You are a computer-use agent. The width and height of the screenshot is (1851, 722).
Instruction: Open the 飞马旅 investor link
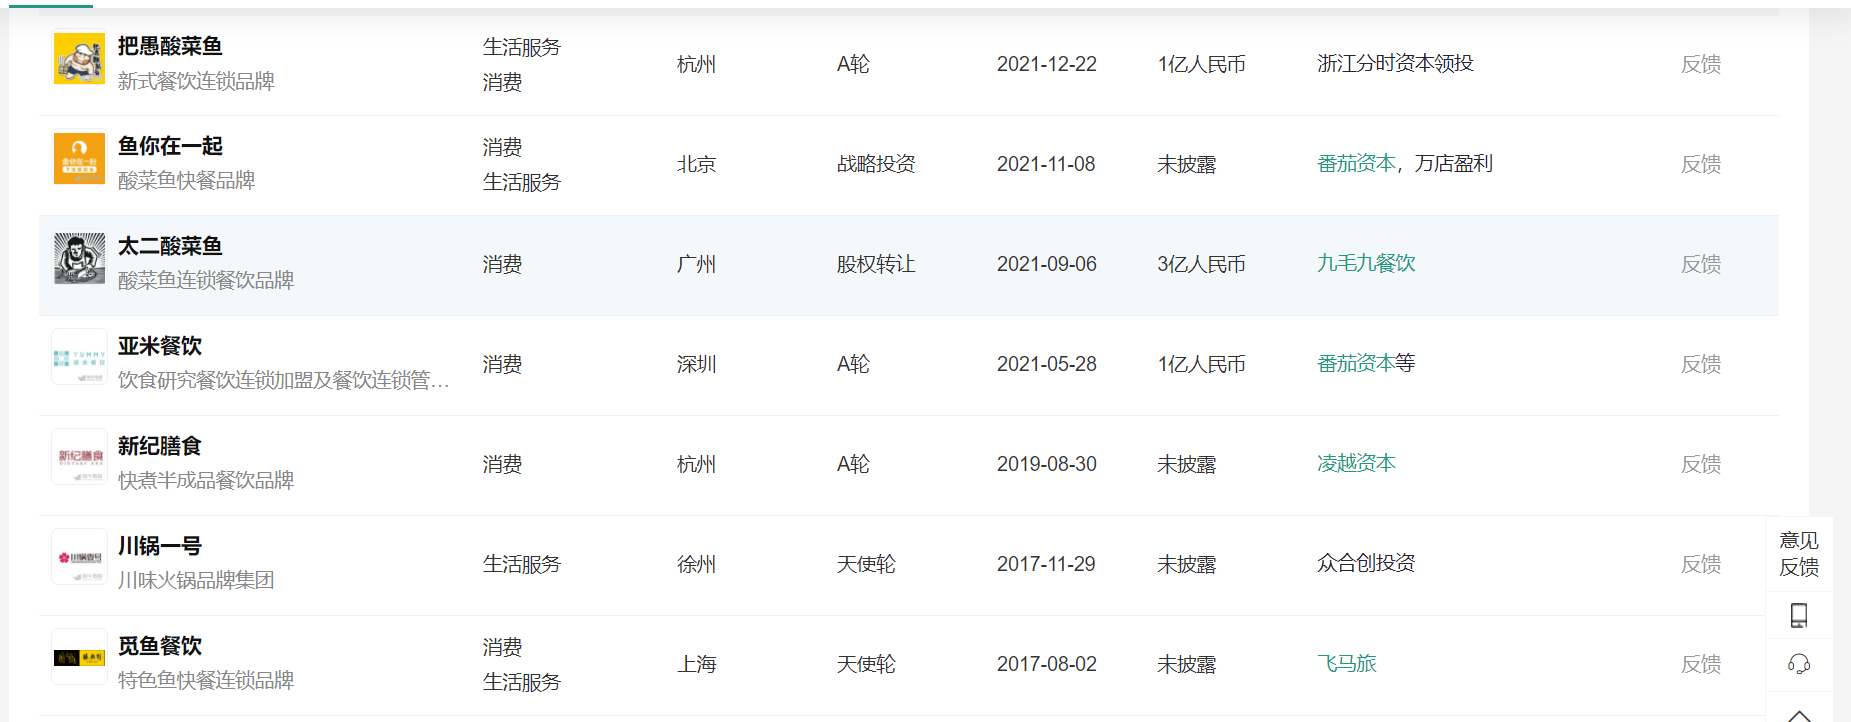pos(1347,663)
